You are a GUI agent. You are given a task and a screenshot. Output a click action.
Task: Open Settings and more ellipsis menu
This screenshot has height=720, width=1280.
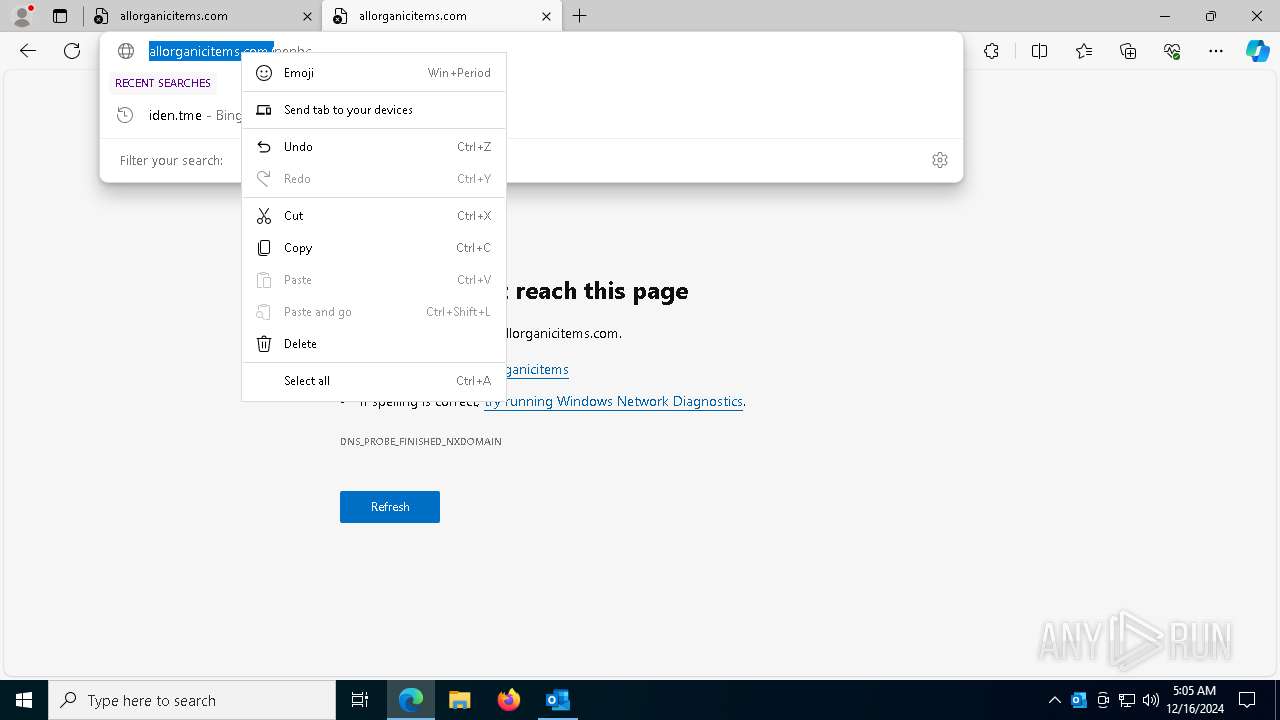(1216, 51)
